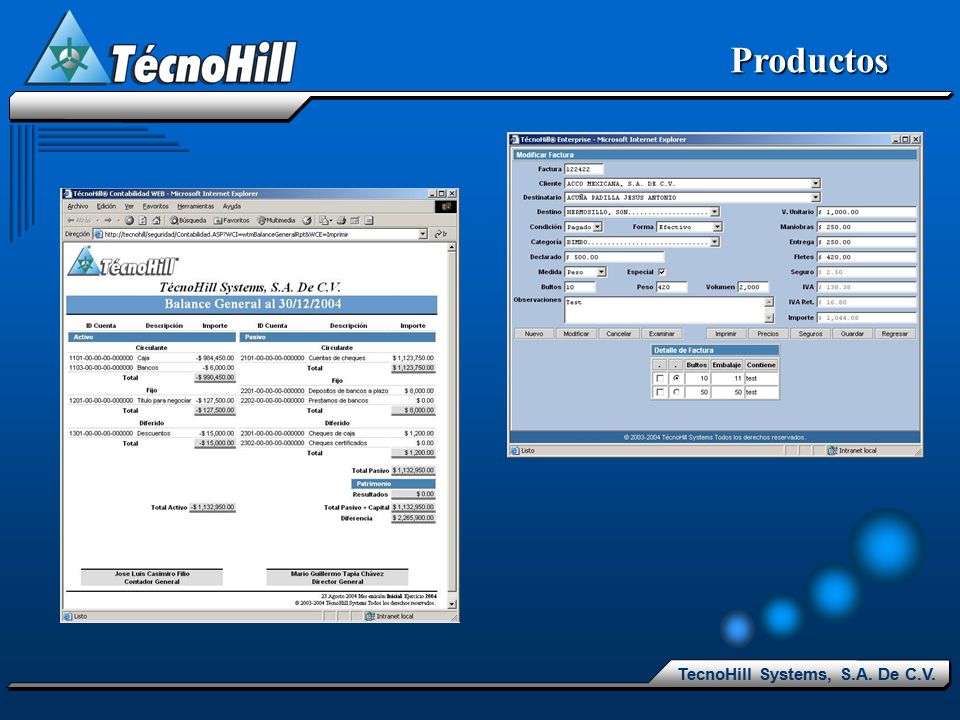Click the Regresar button
Screen dimensions: 960x720
tap(894, 334)
